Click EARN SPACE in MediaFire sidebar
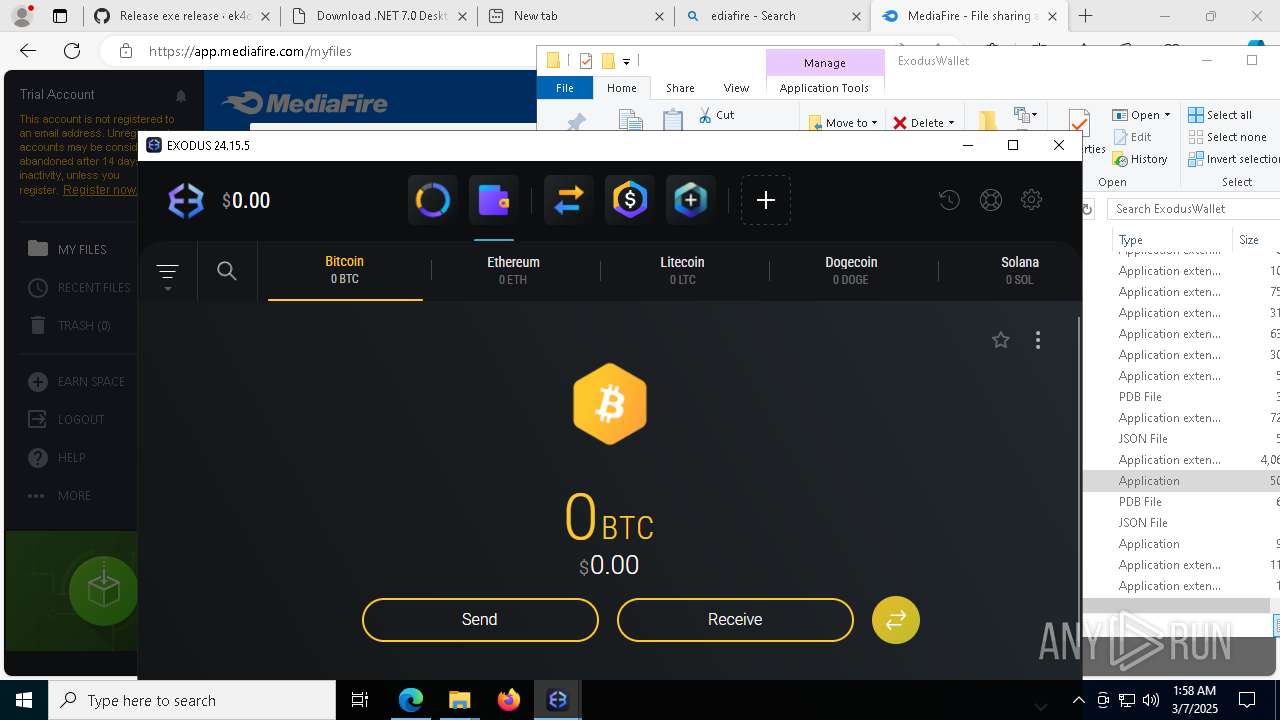Screen dimensions: 1280x720 77,381
